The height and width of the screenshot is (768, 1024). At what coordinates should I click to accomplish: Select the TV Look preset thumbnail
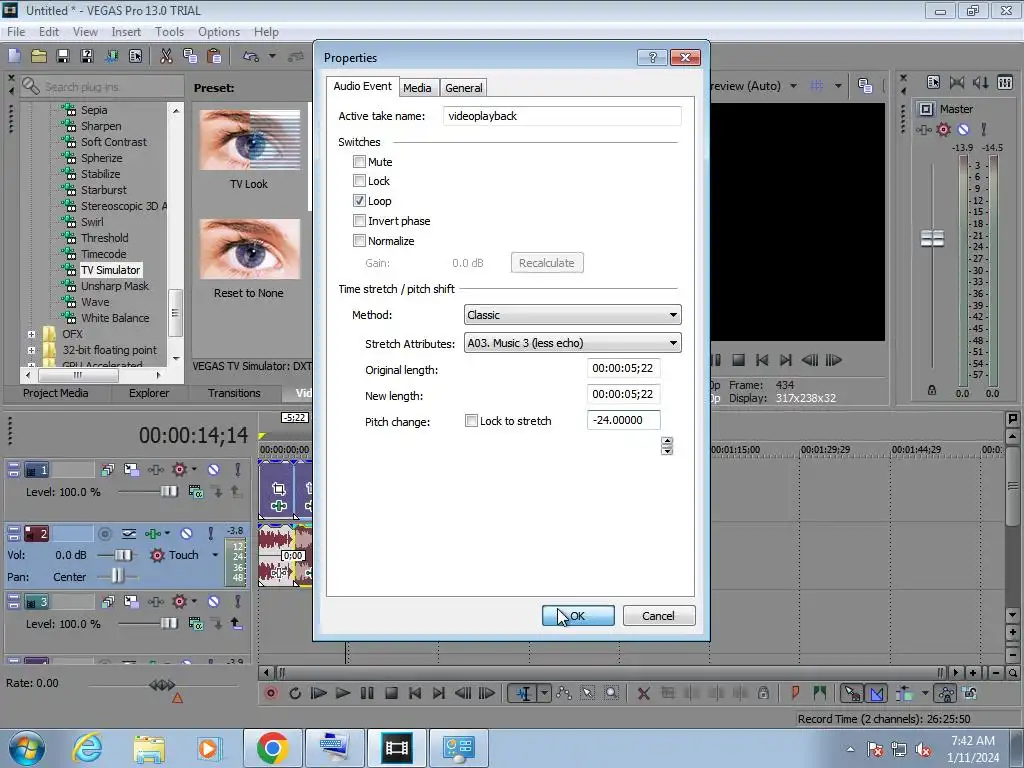[x=249, y=140]
